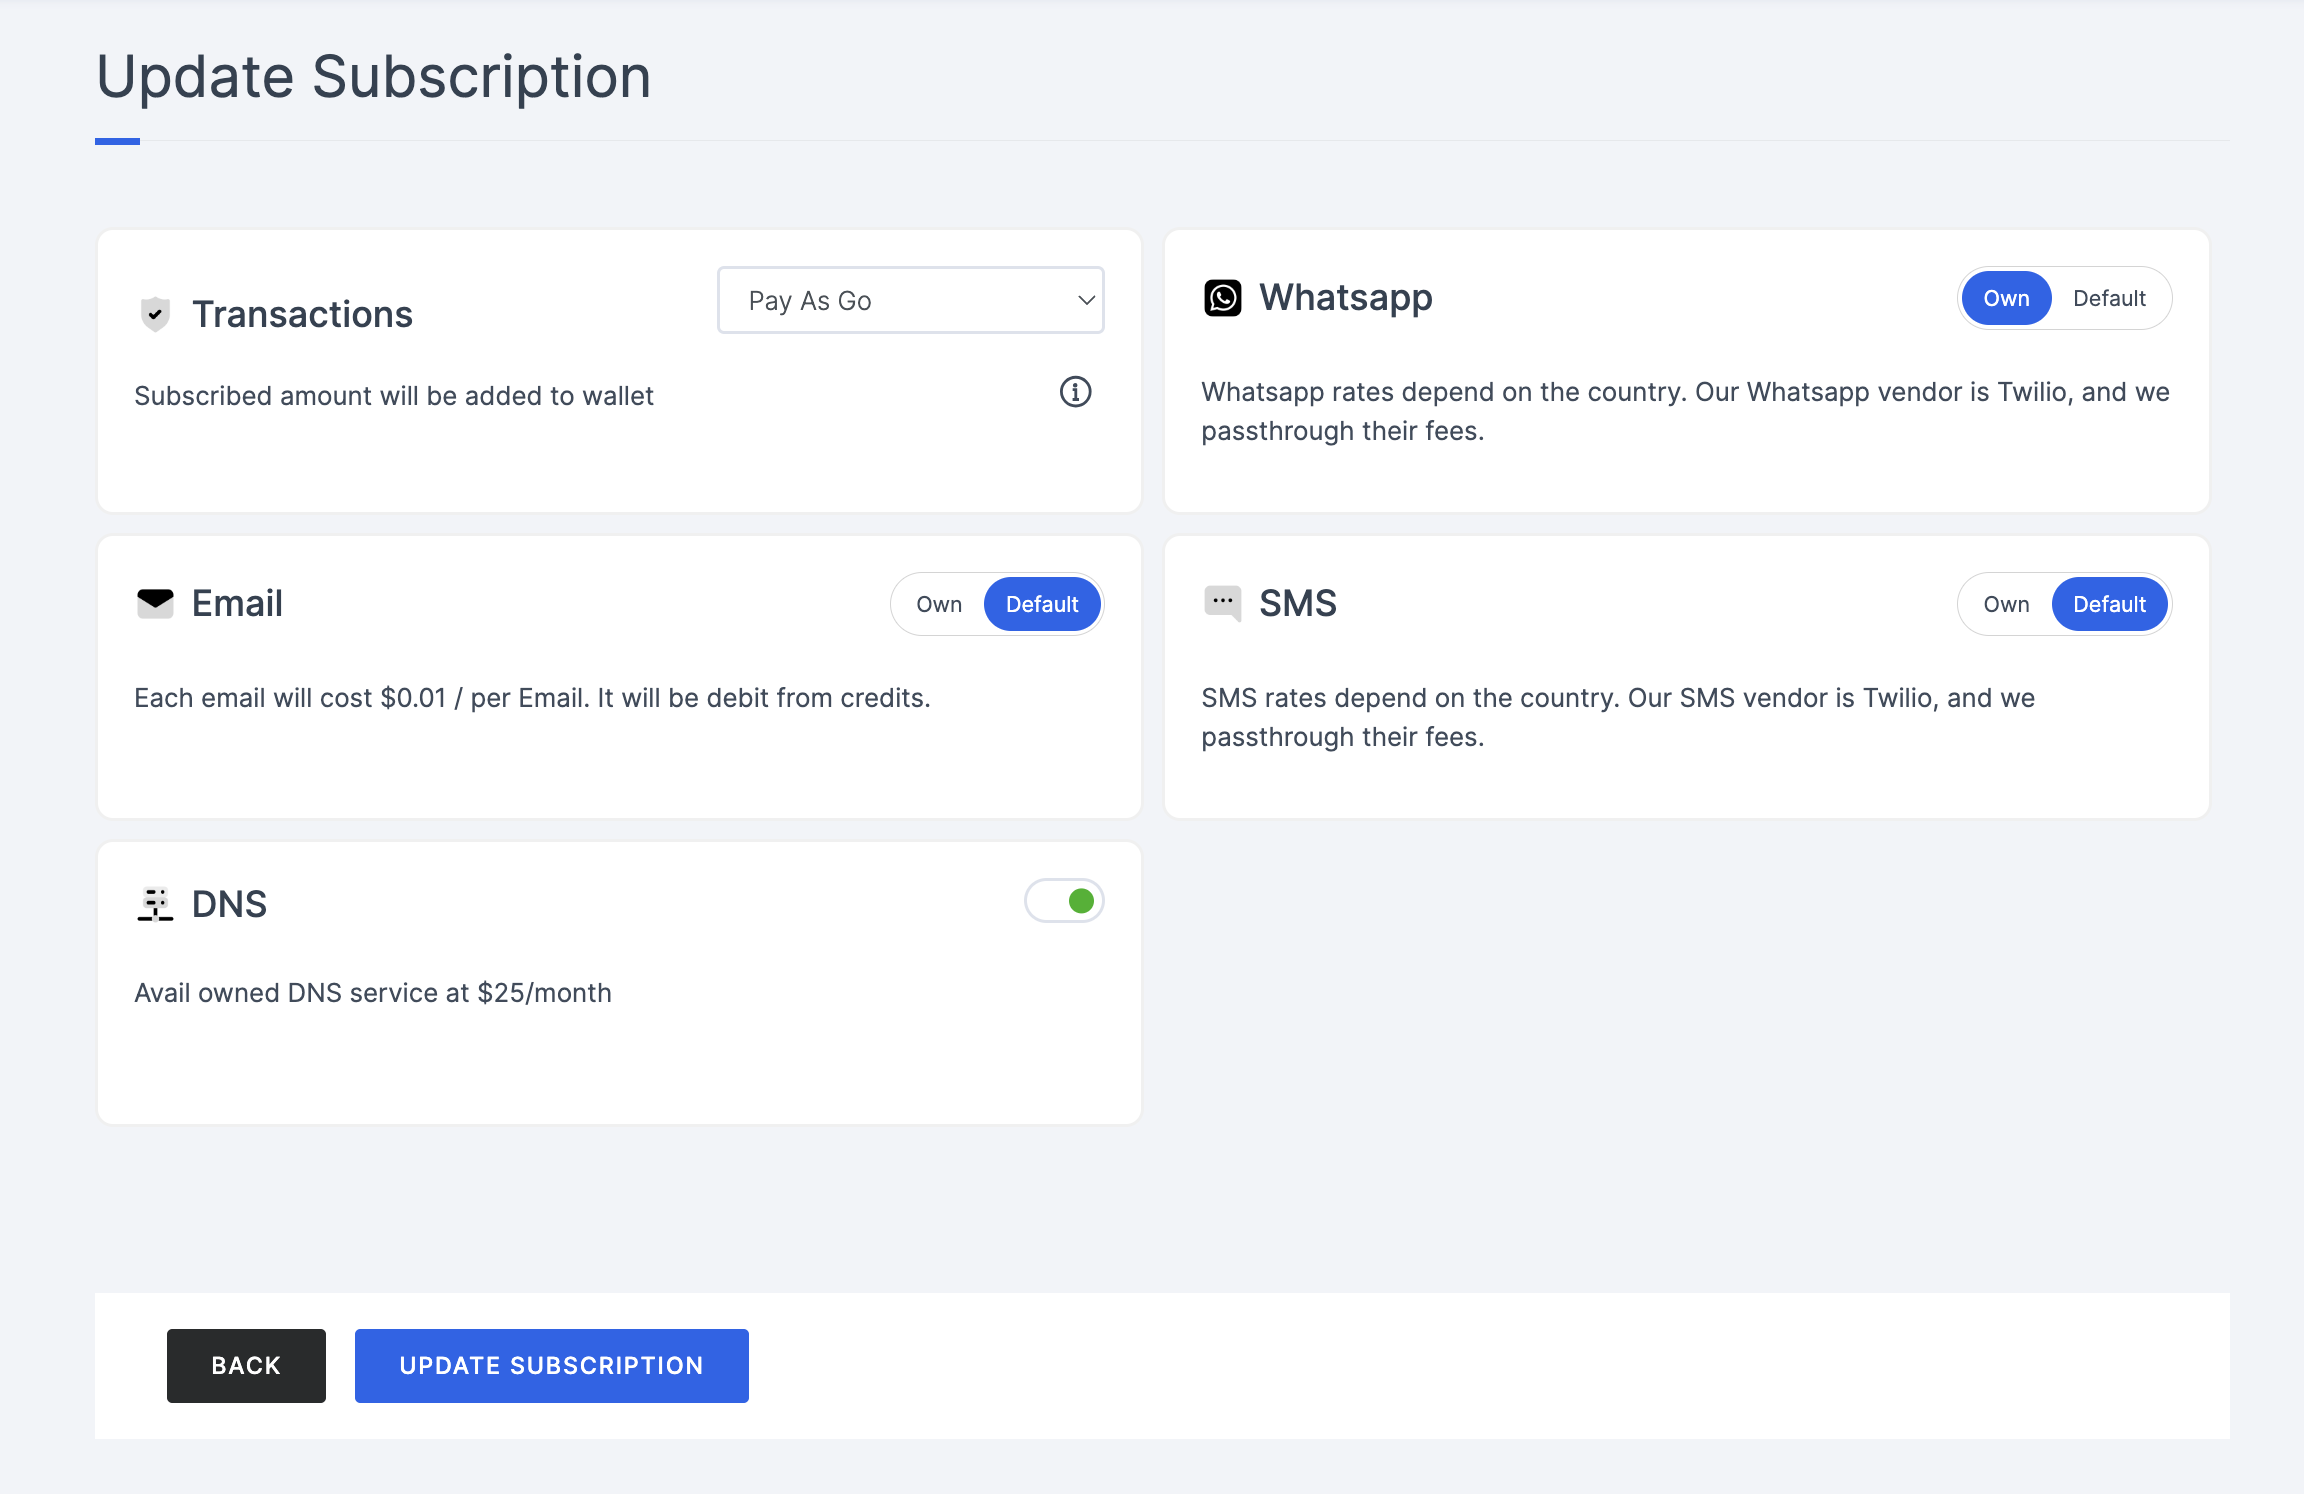Click the DNS network icon
The width and height of the screenshot is (2304, 1494).
[154, 903]
